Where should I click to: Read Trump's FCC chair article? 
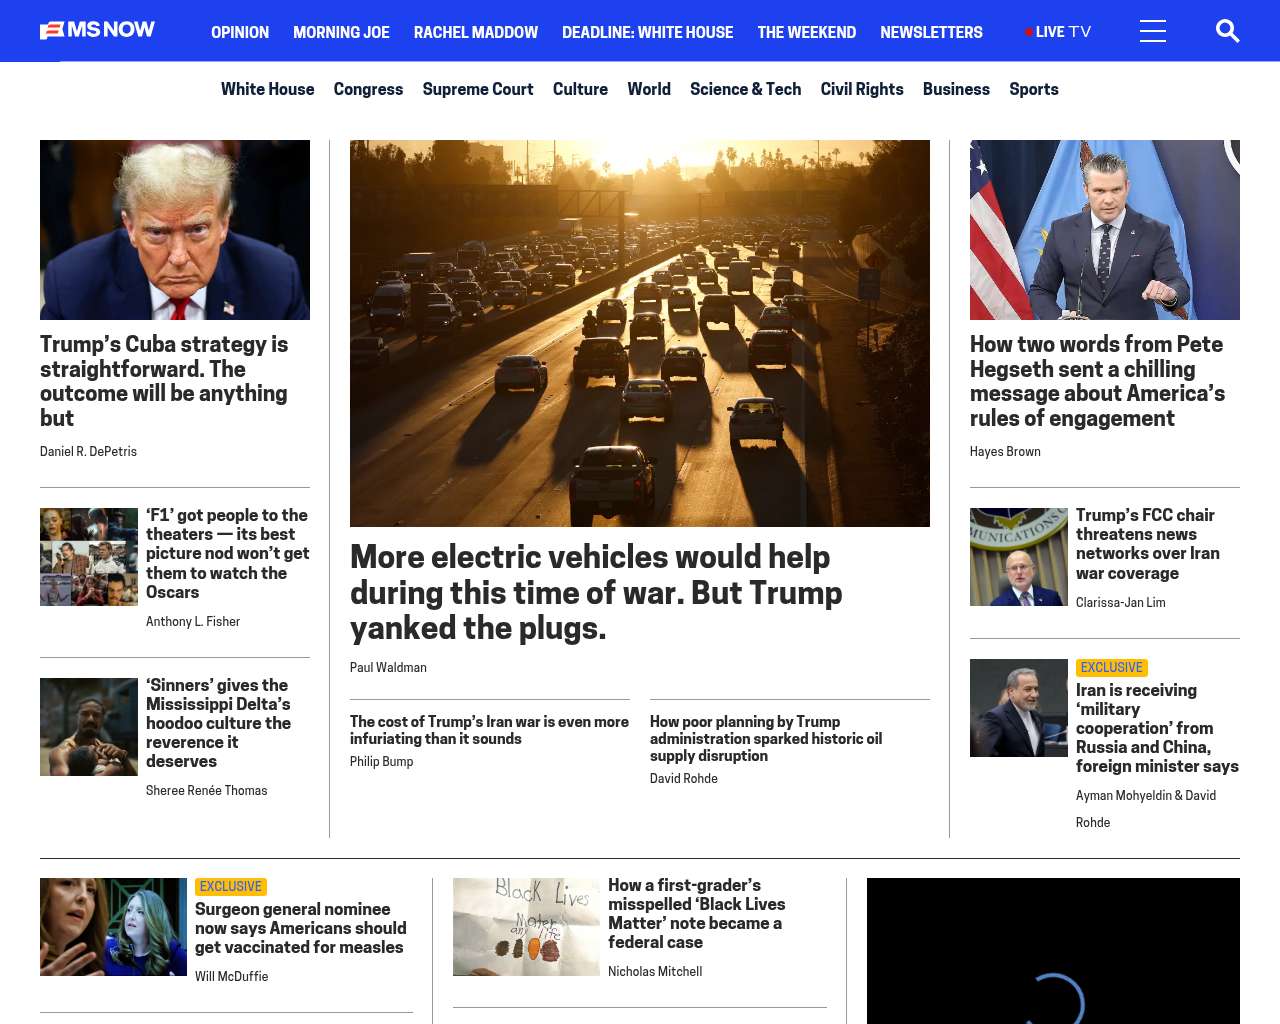pyautogui.click(x=1148, y=544)
